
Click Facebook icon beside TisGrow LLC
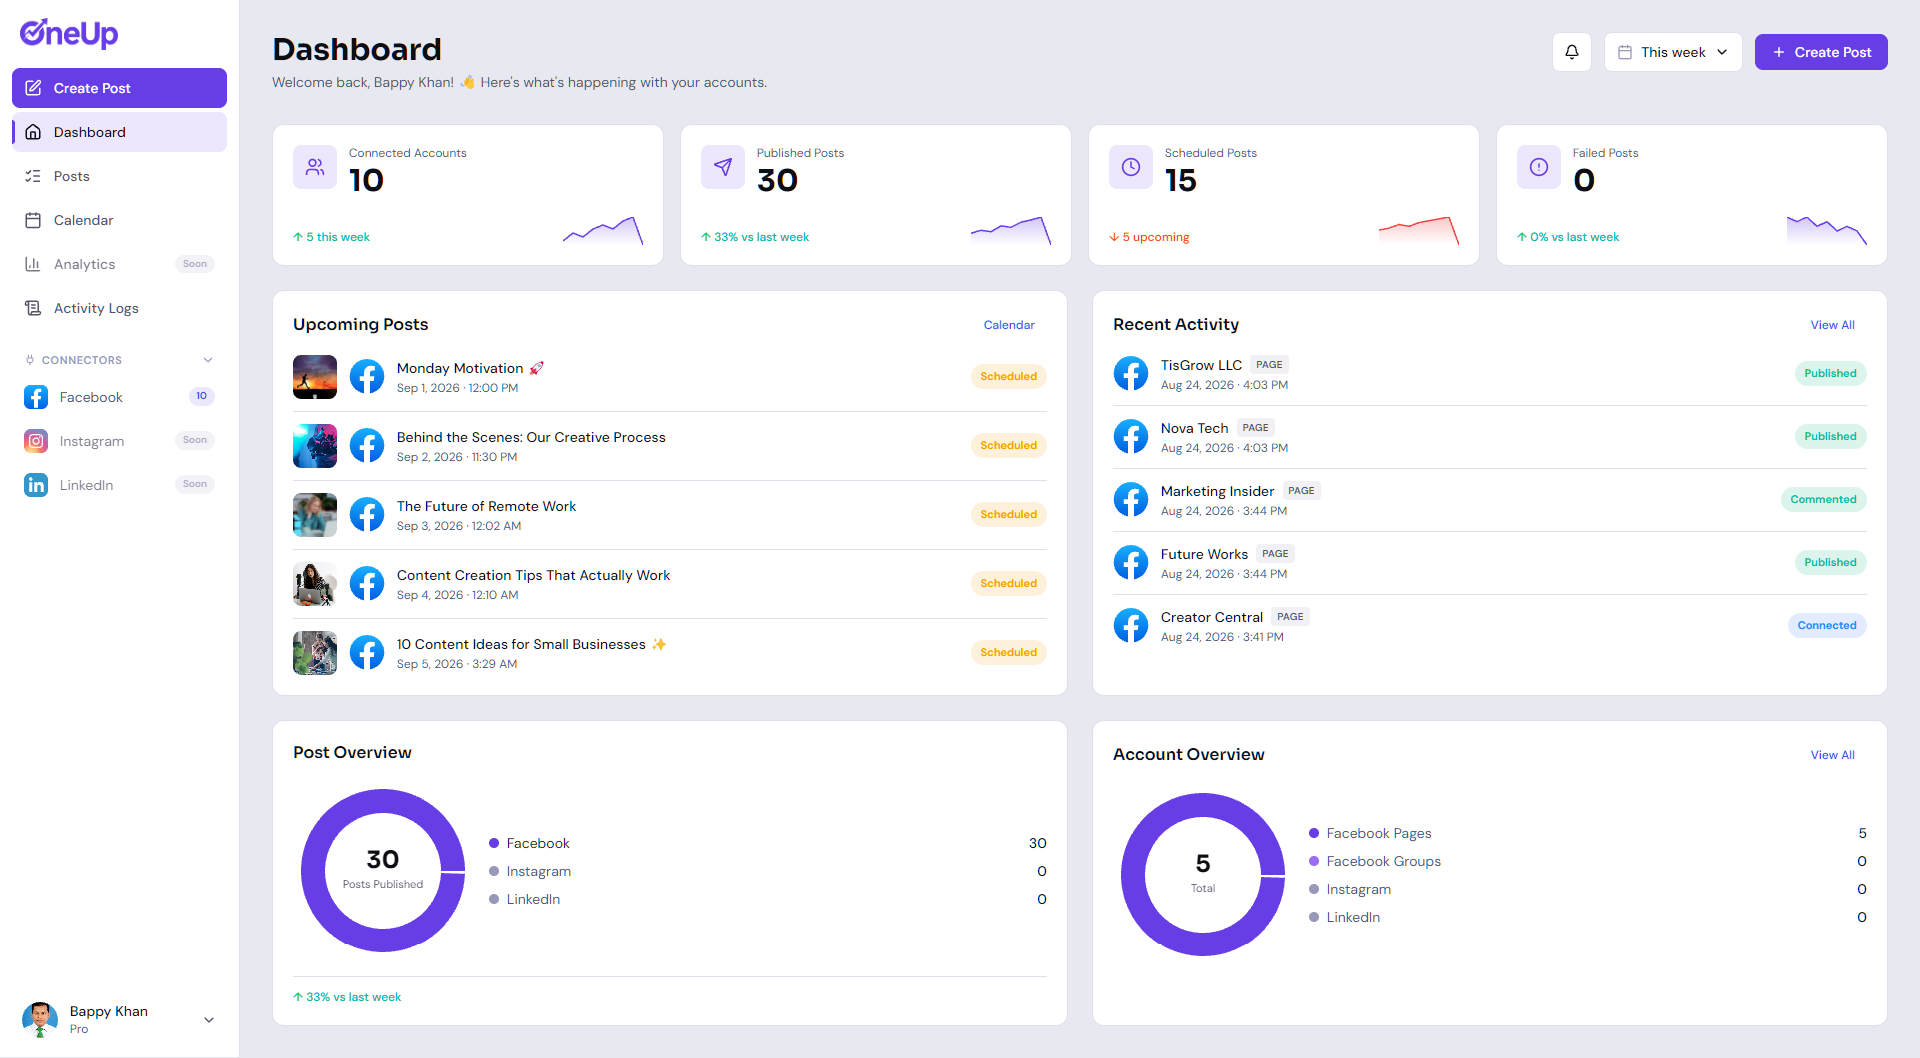pos(1131,374)
